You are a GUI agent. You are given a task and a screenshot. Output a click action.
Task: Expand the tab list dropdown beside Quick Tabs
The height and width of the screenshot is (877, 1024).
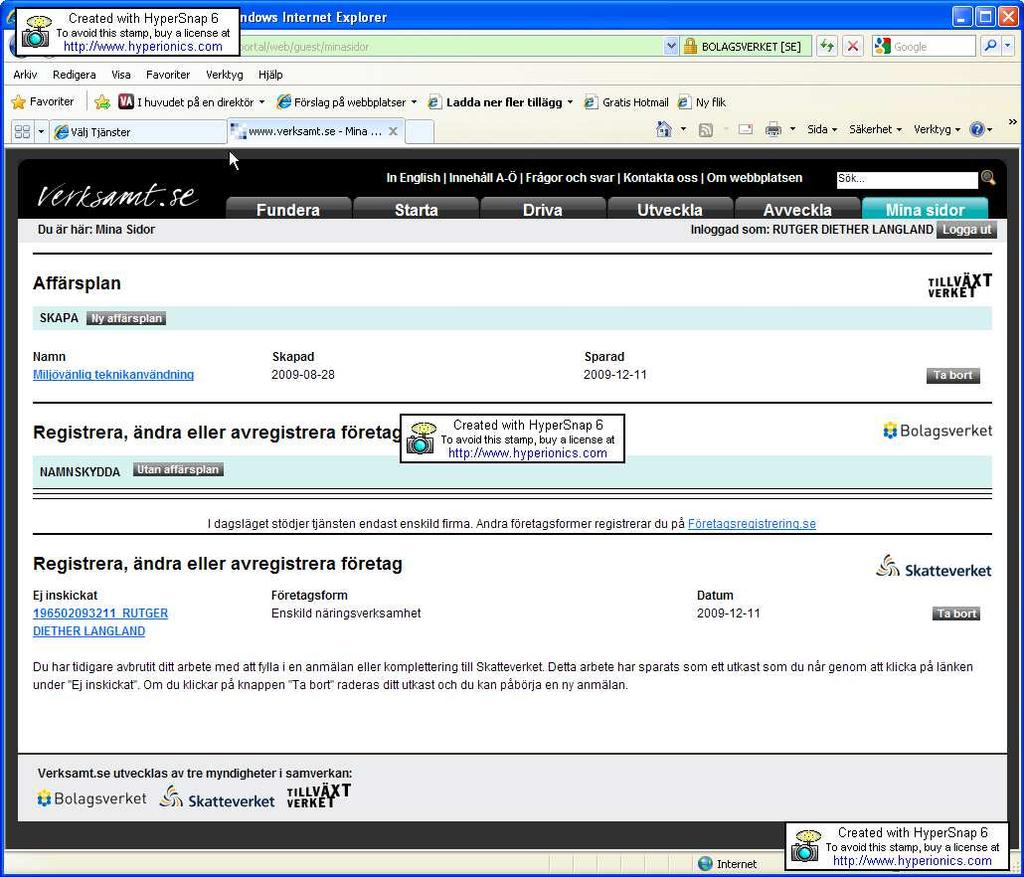(x=40, y=132)
